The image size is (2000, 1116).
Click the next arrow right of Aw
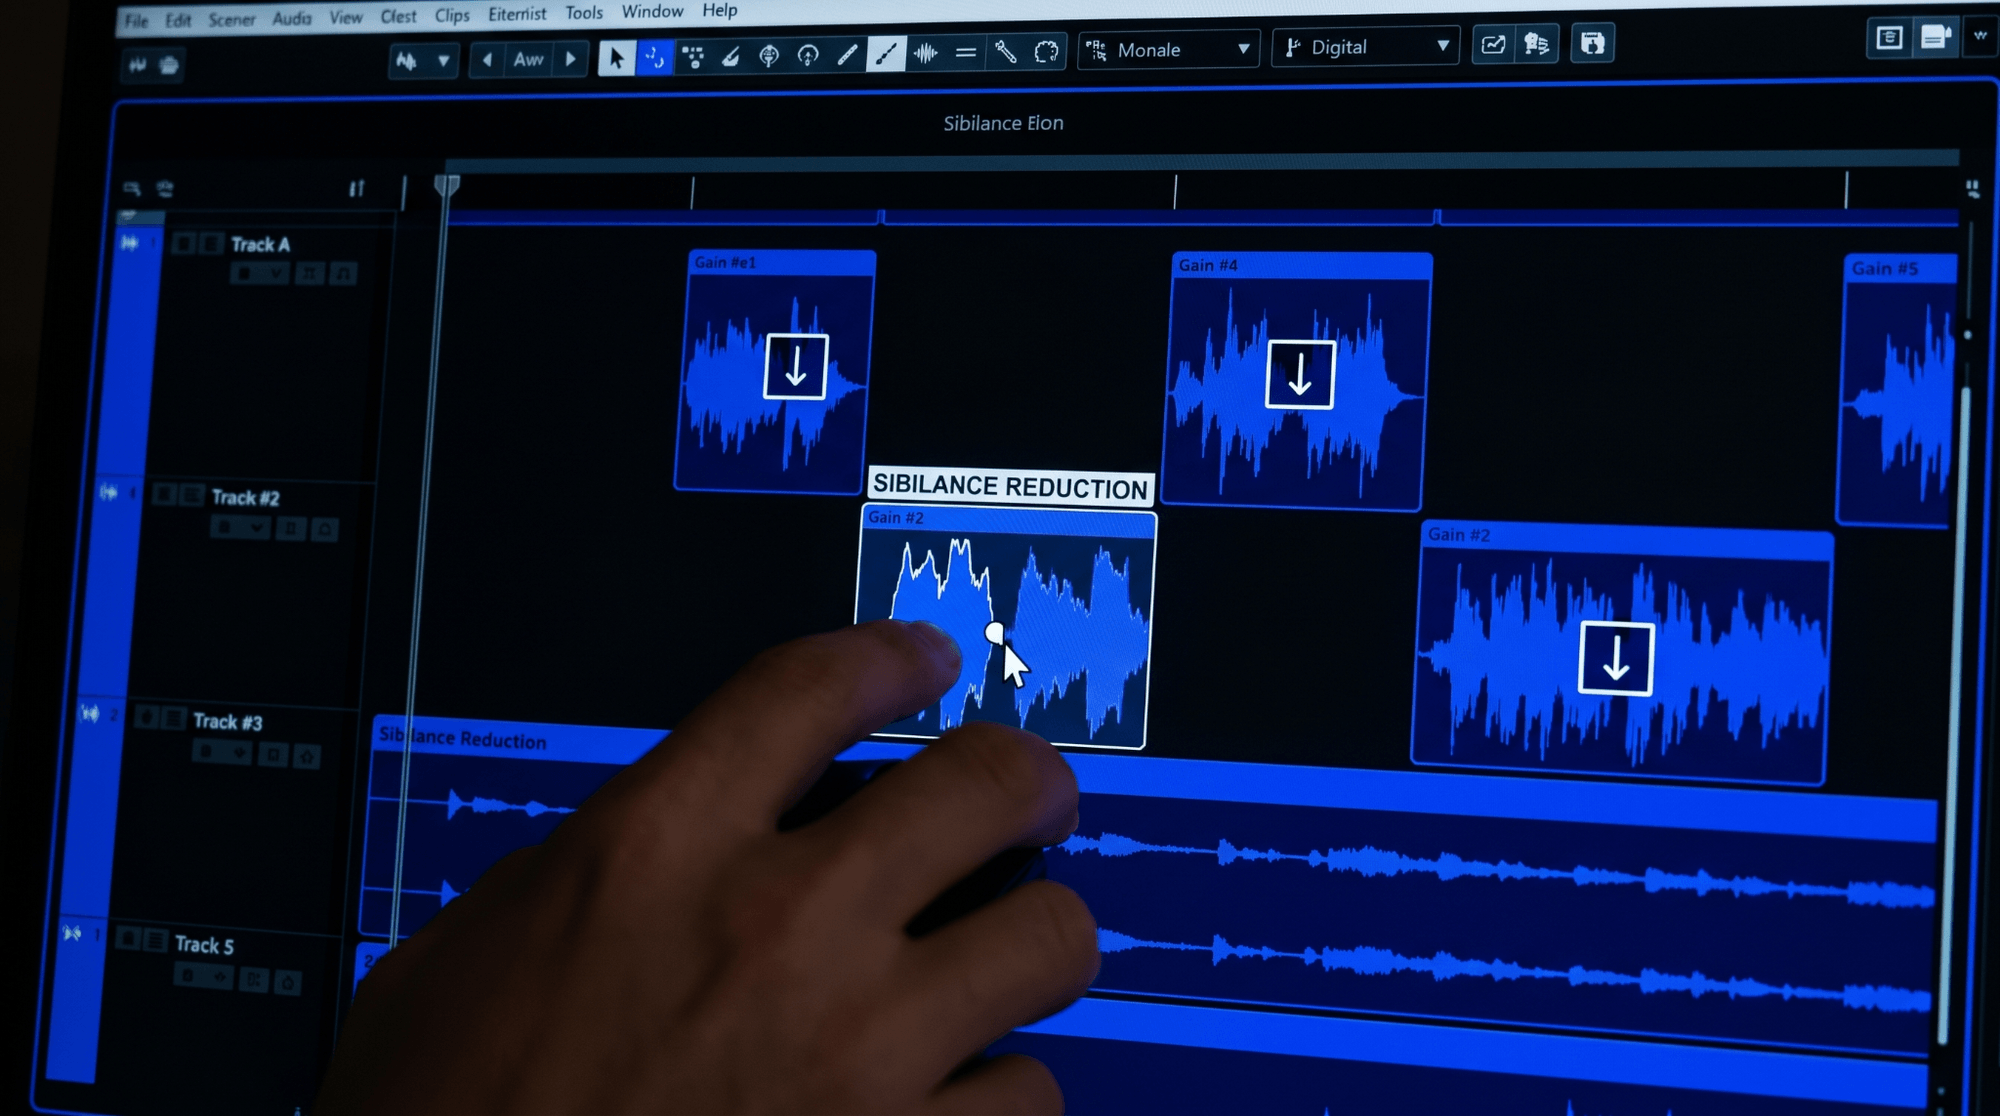571,59
